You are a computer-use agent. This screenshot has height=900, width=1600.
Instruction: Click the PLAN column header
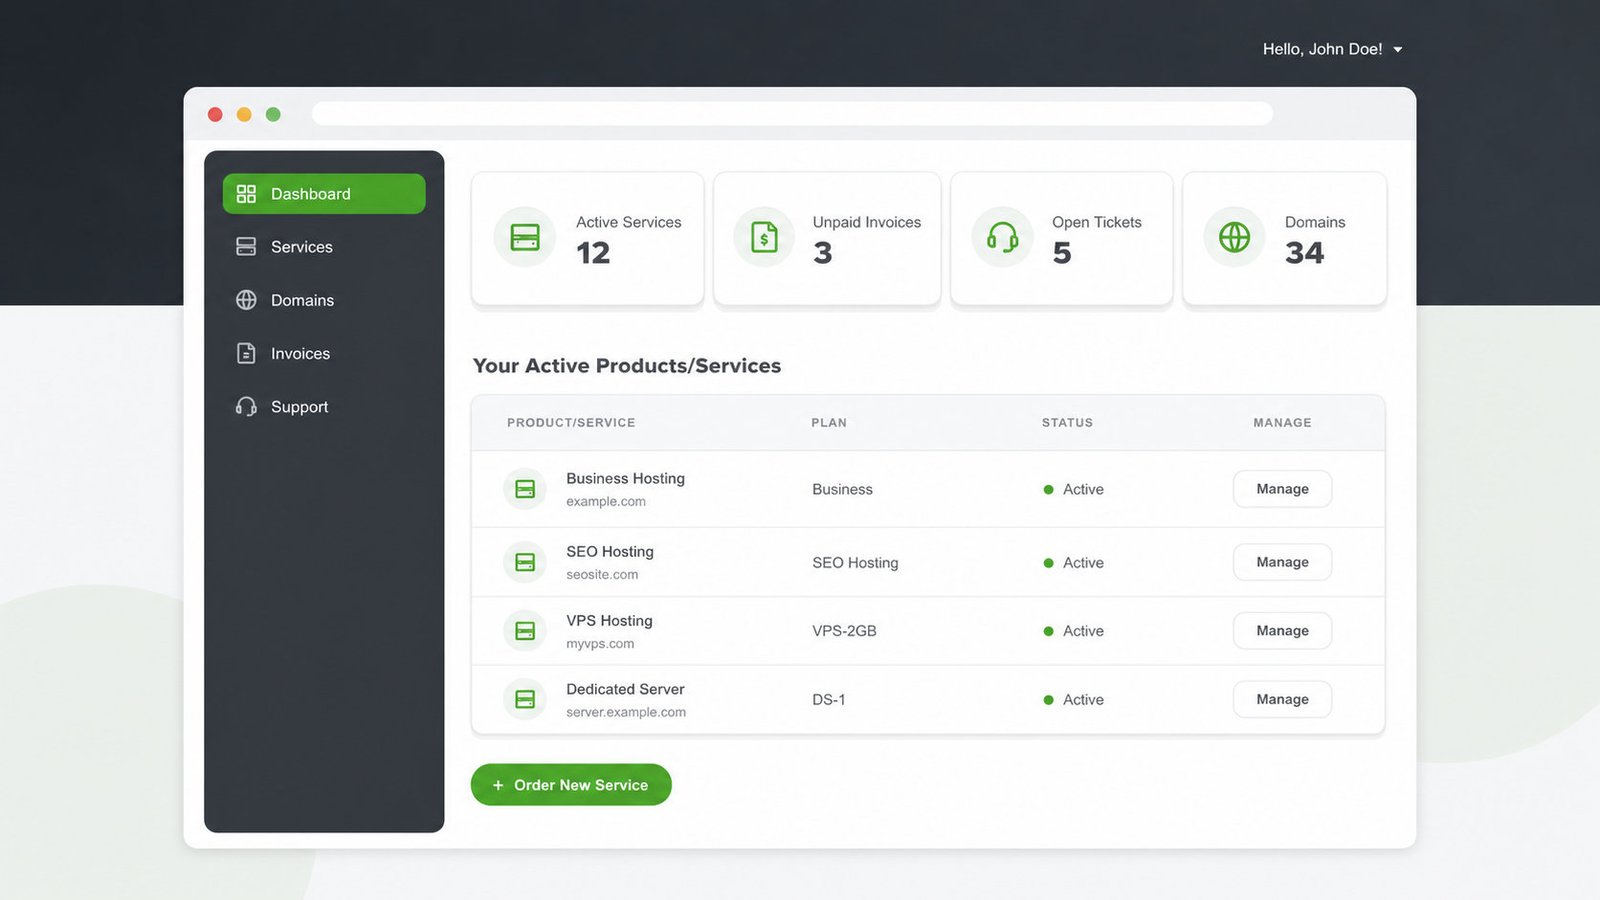829,423
